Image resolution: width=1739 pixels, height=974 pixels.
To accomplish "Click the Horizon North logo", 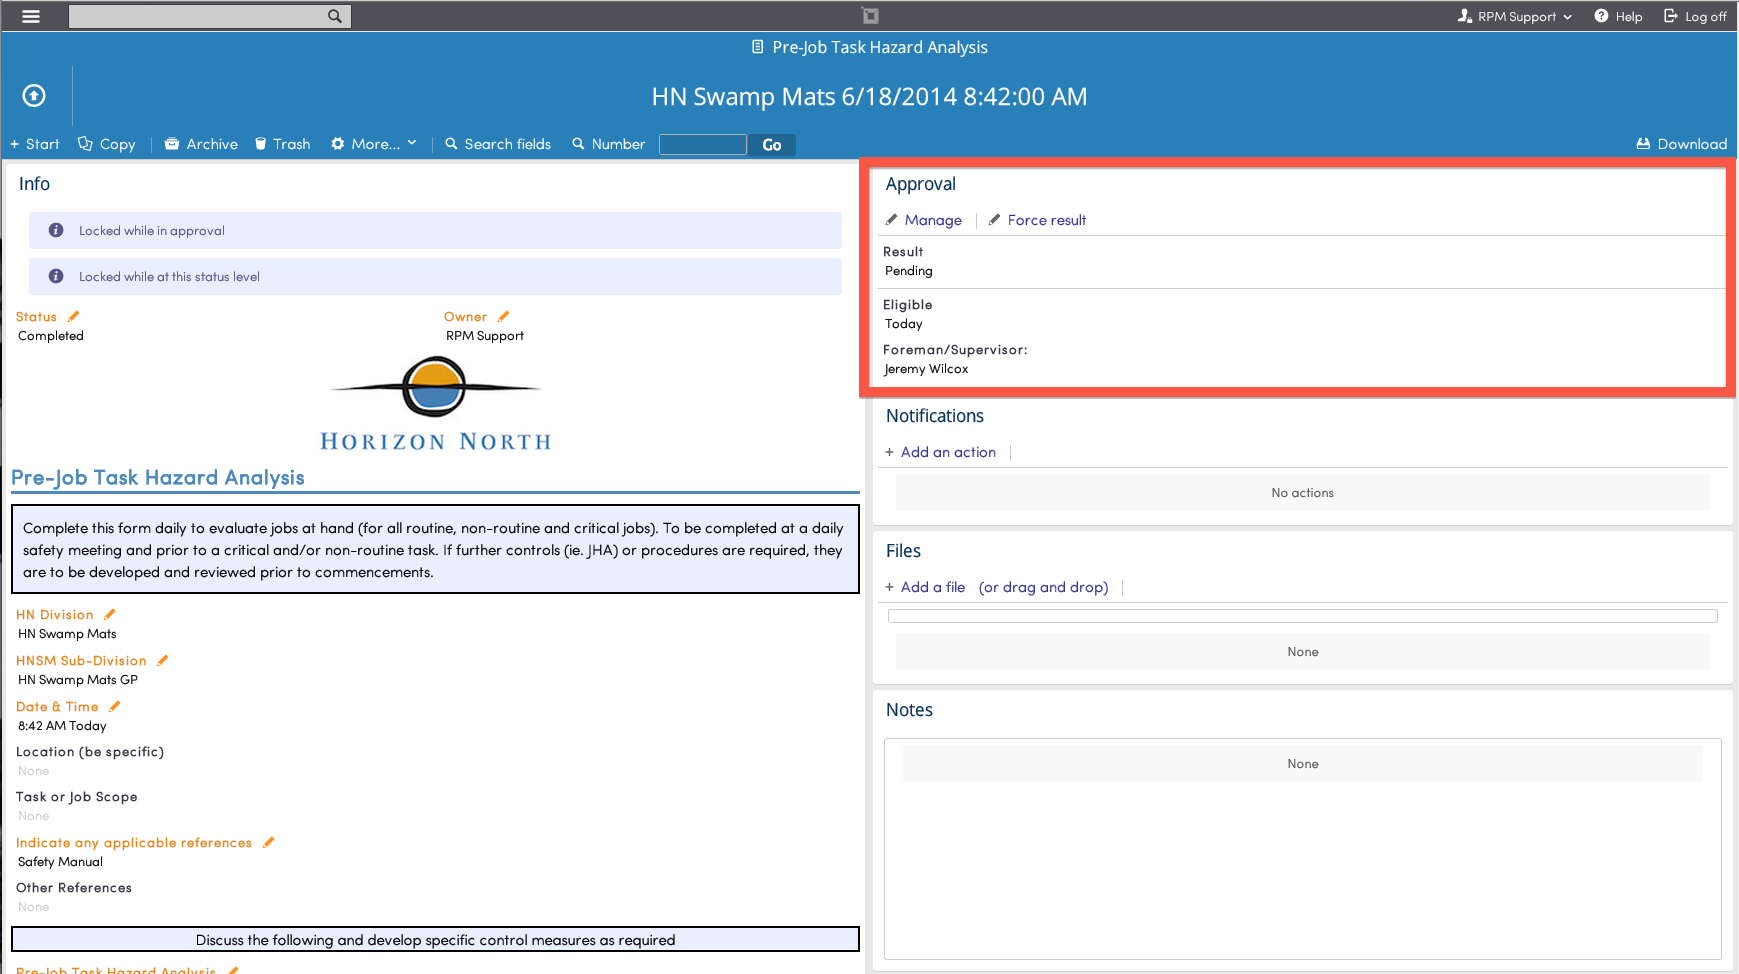I will (435, 404).
